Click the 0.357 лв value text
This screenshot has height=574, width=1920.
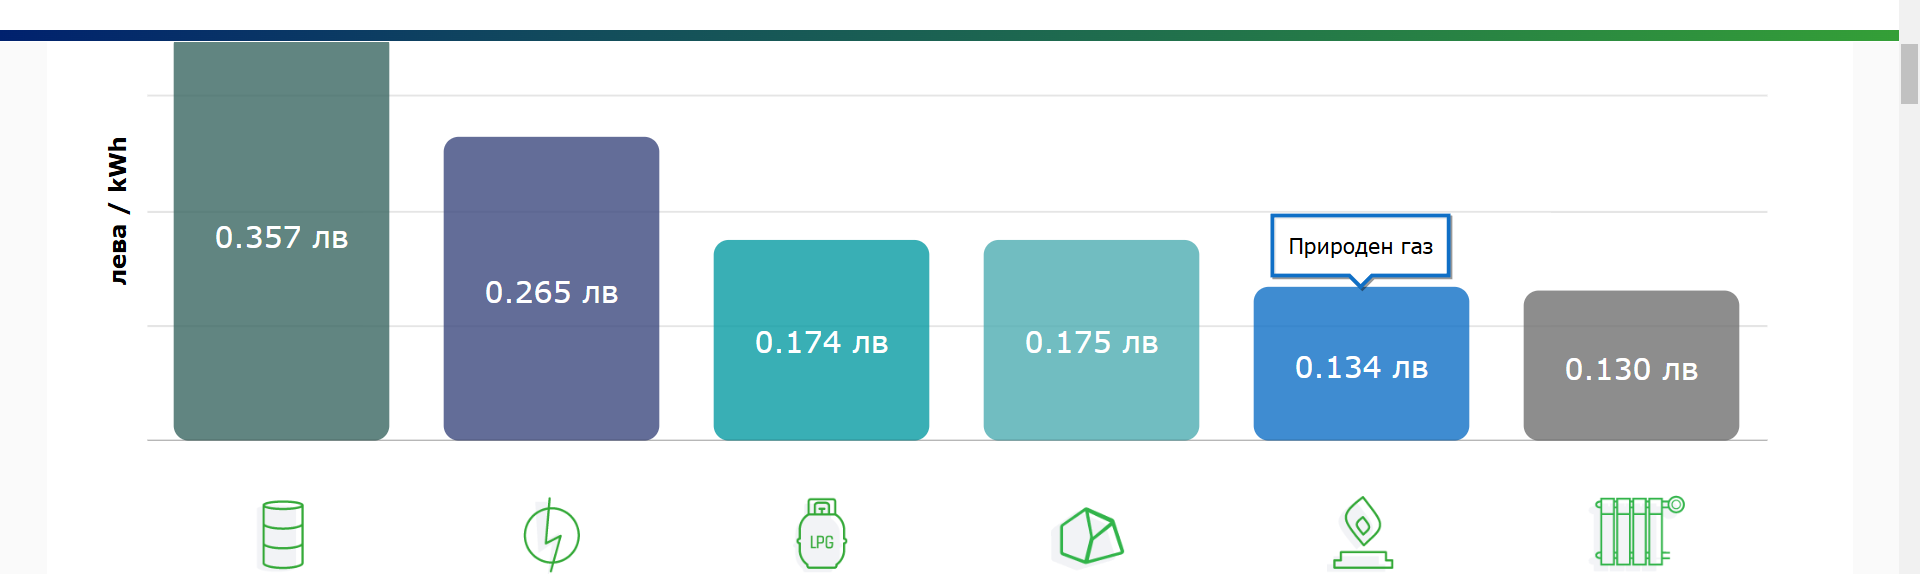[x=281, y=237]
